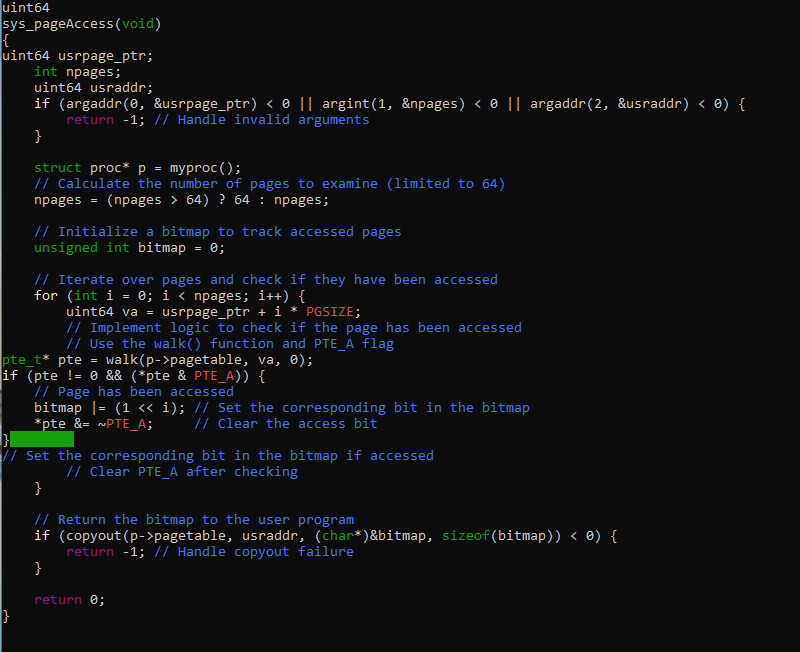Image resolution: width=800 pixels, height=652 pixels.
Task: Click the 'for (int i = 0' loop line
Action: point(170,296)
